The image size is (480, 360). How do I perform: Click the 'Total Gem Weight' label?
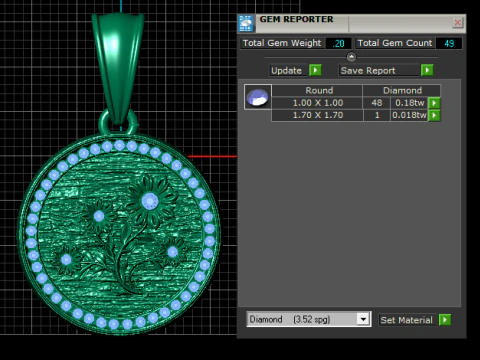(282, 43)
